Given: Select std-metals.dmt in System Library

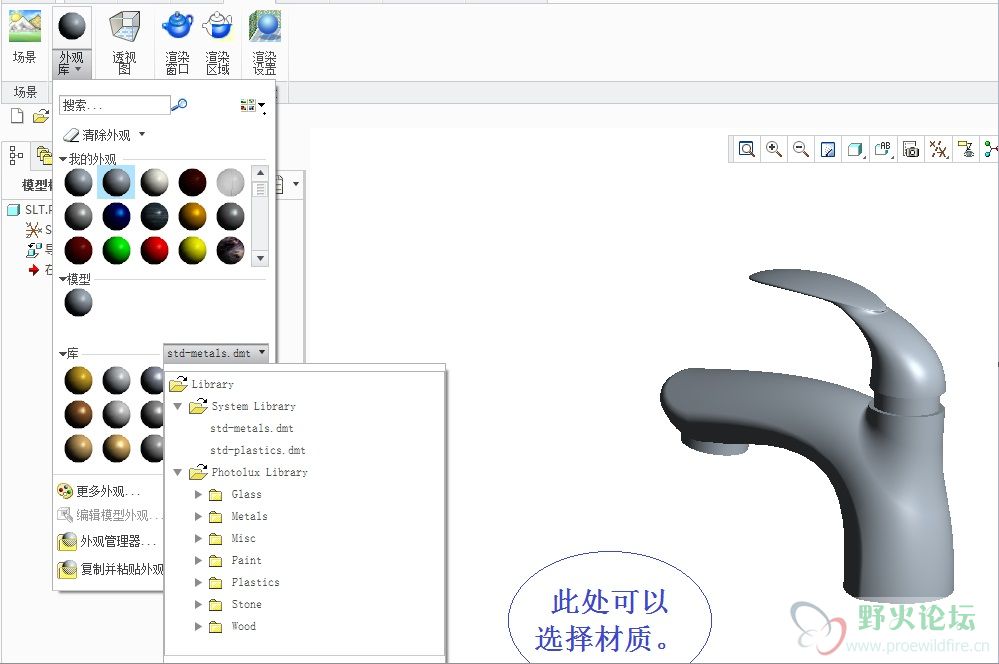Looking at the screenshot, I should coord(252,428).
